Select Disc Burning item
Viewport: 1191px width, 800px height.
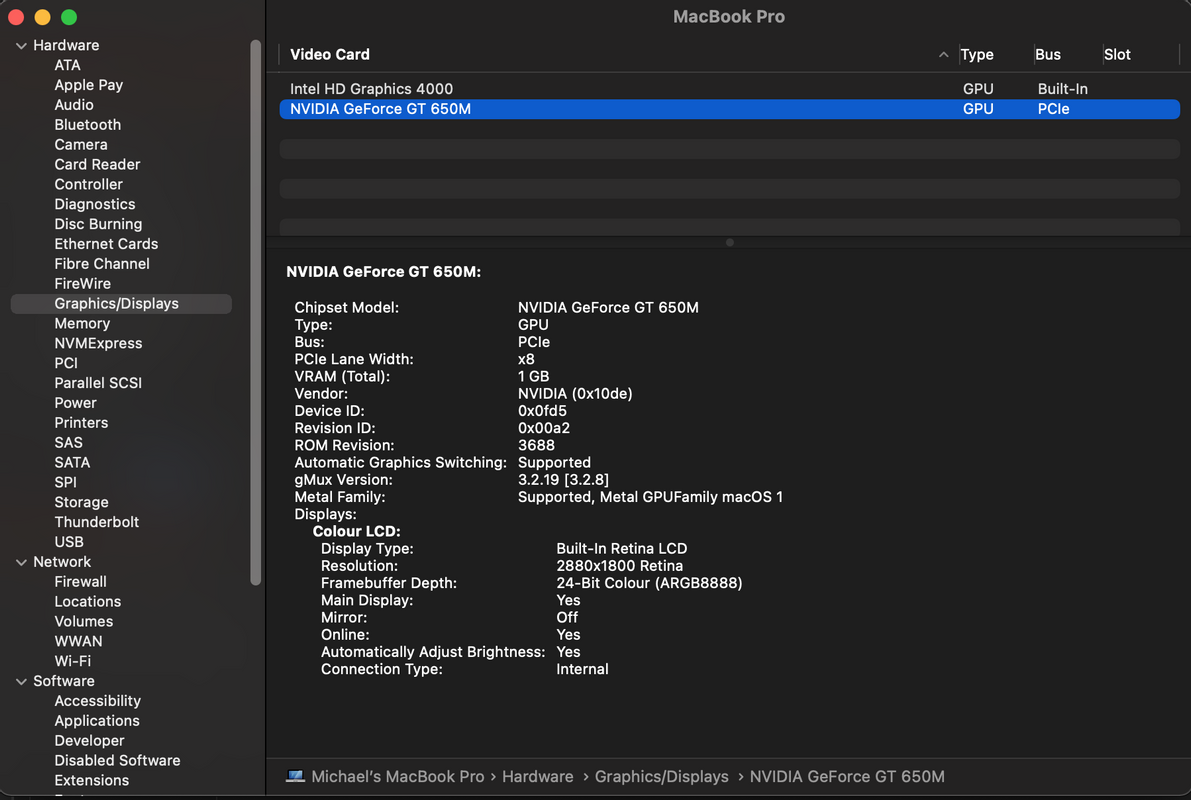click(98, 224)
